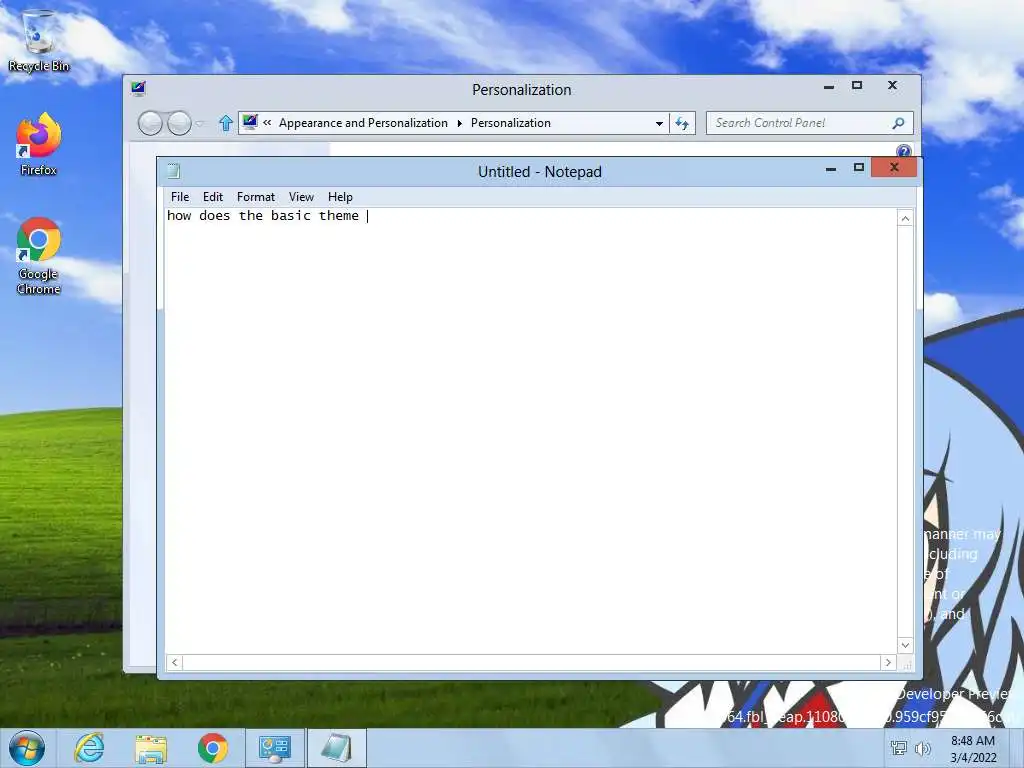This screenshot has height=768, width=1024.
Task: Click Back button in Personalization window
Action: pos(150,123)
